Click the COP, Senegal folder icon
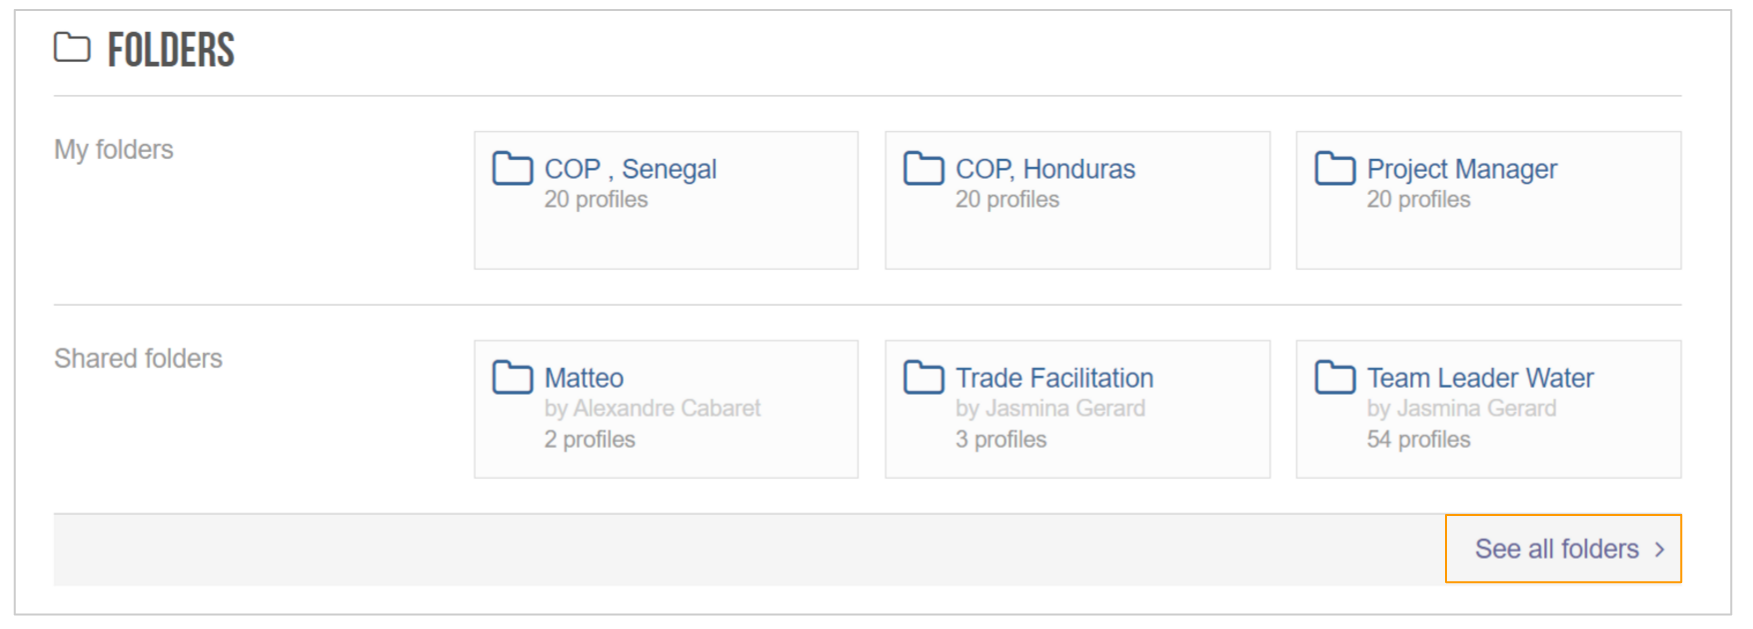 click(512, 168)
